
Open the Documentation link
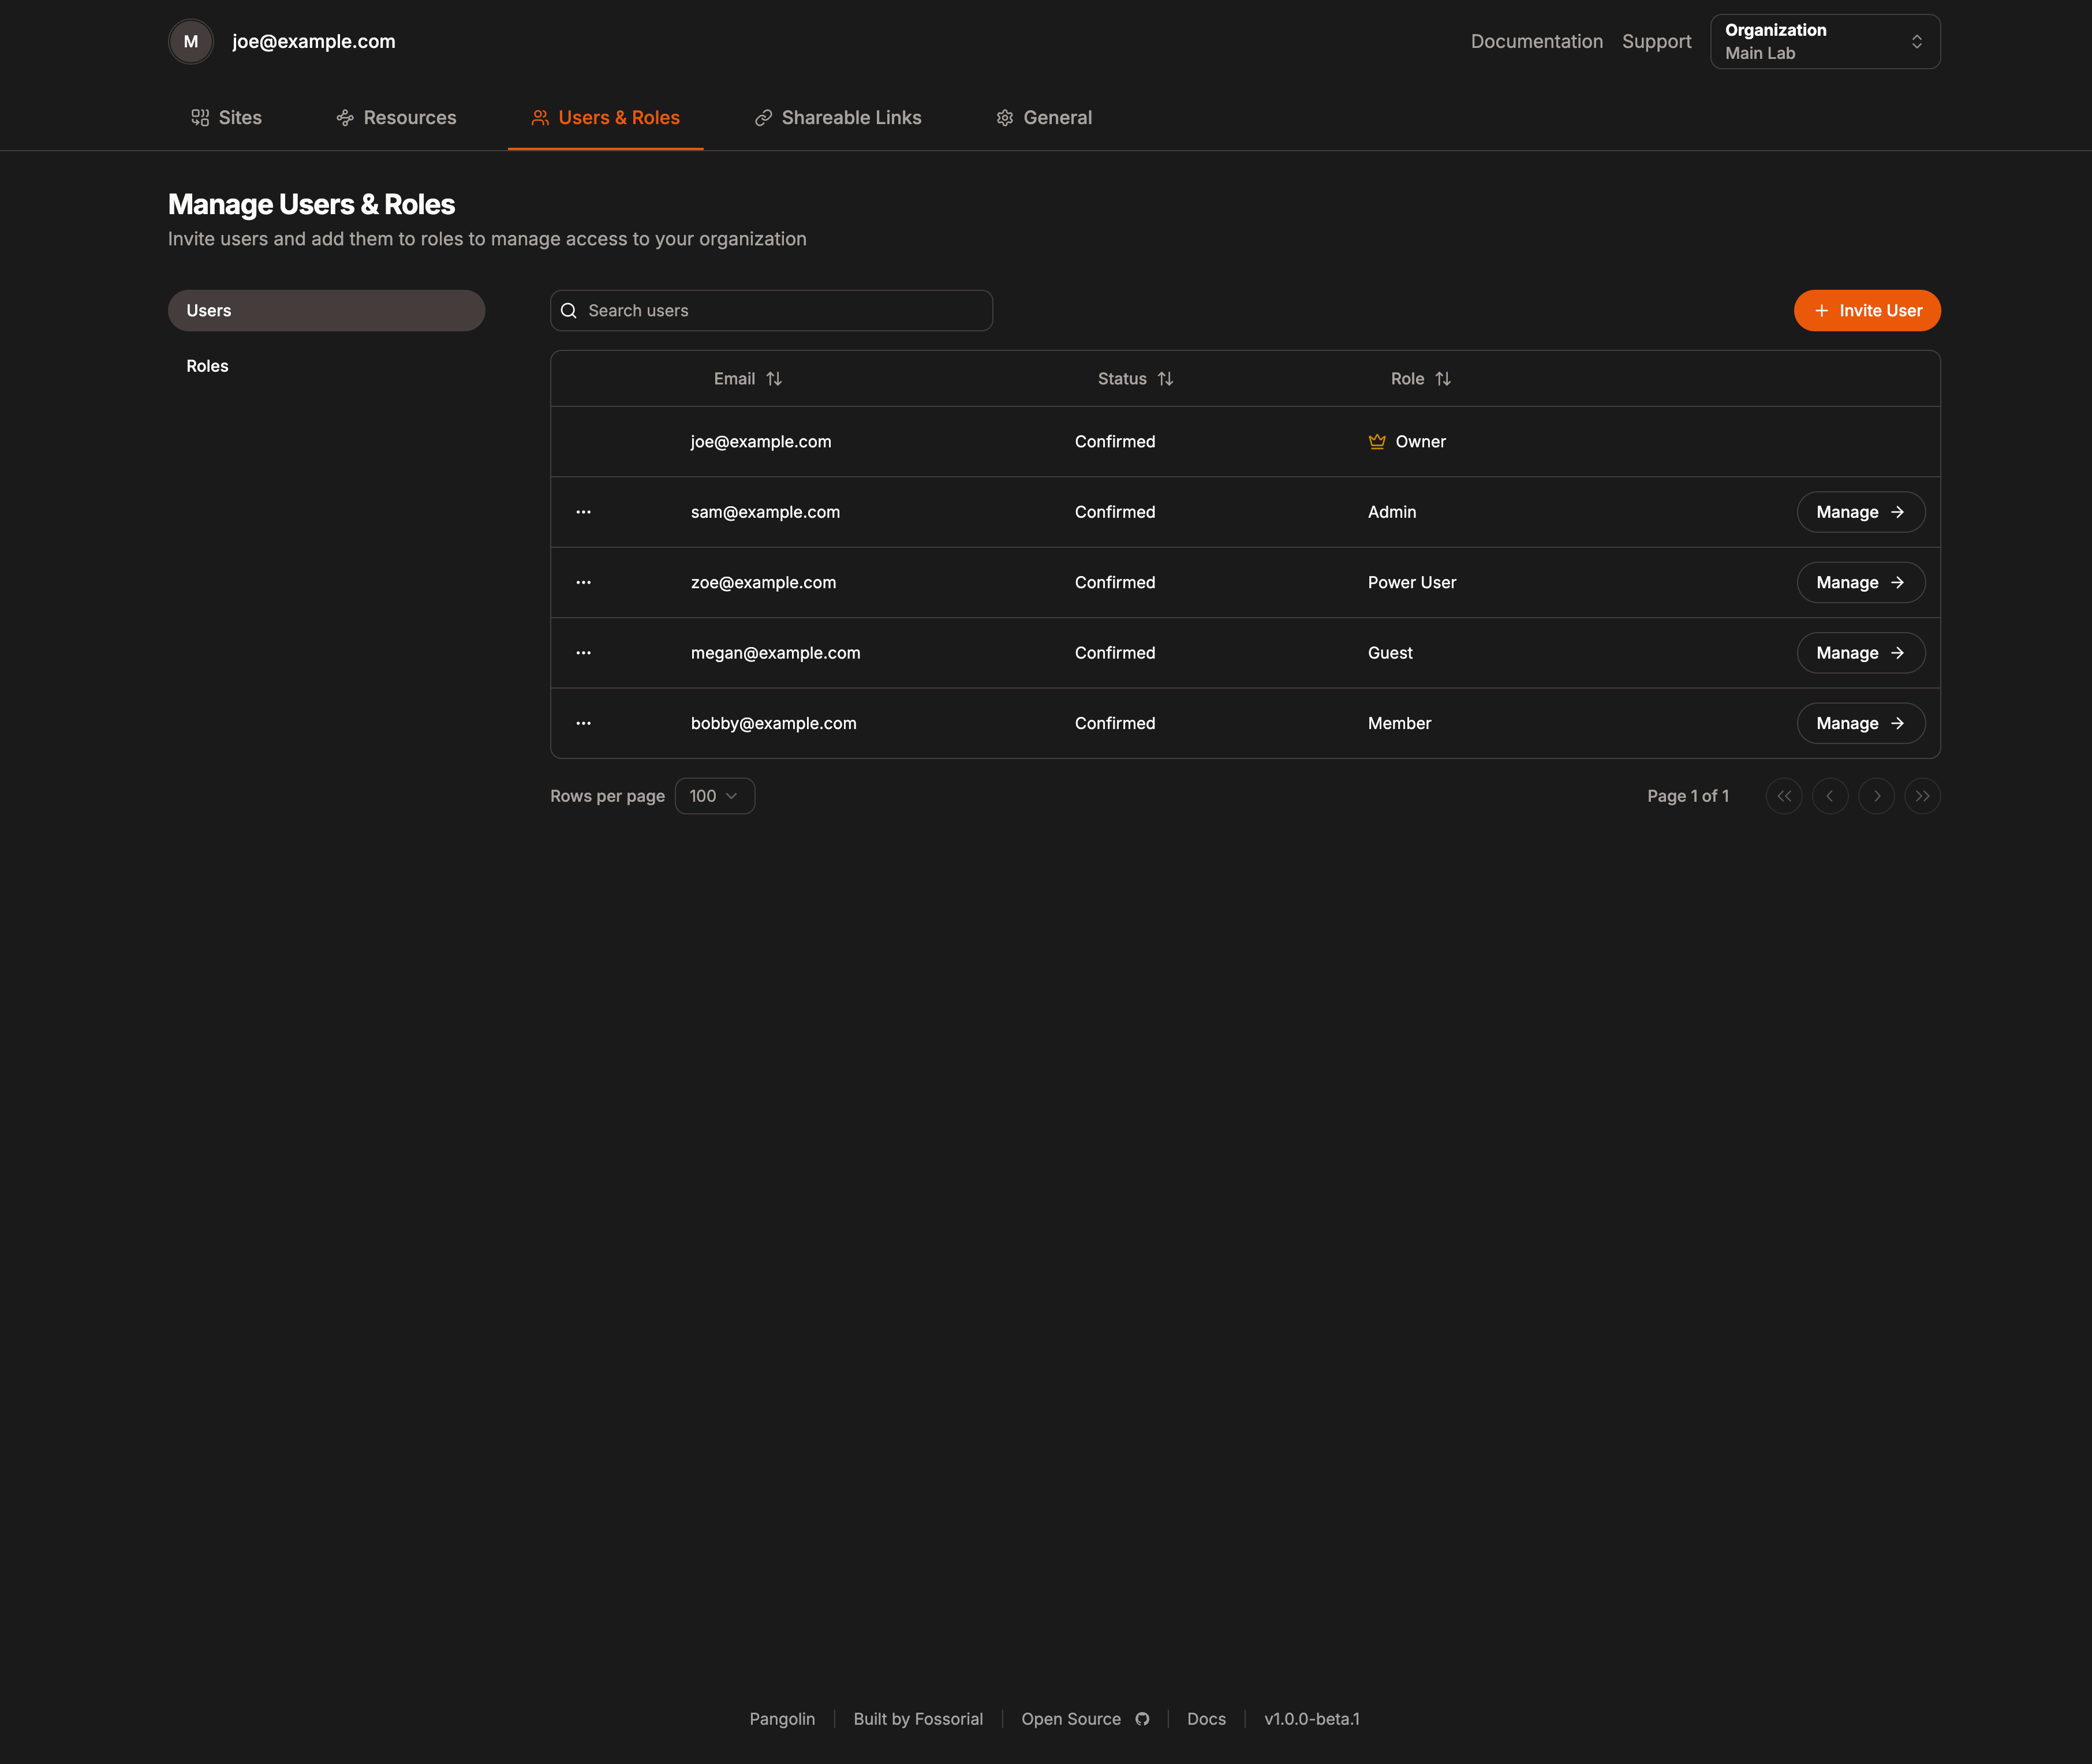1536,41
